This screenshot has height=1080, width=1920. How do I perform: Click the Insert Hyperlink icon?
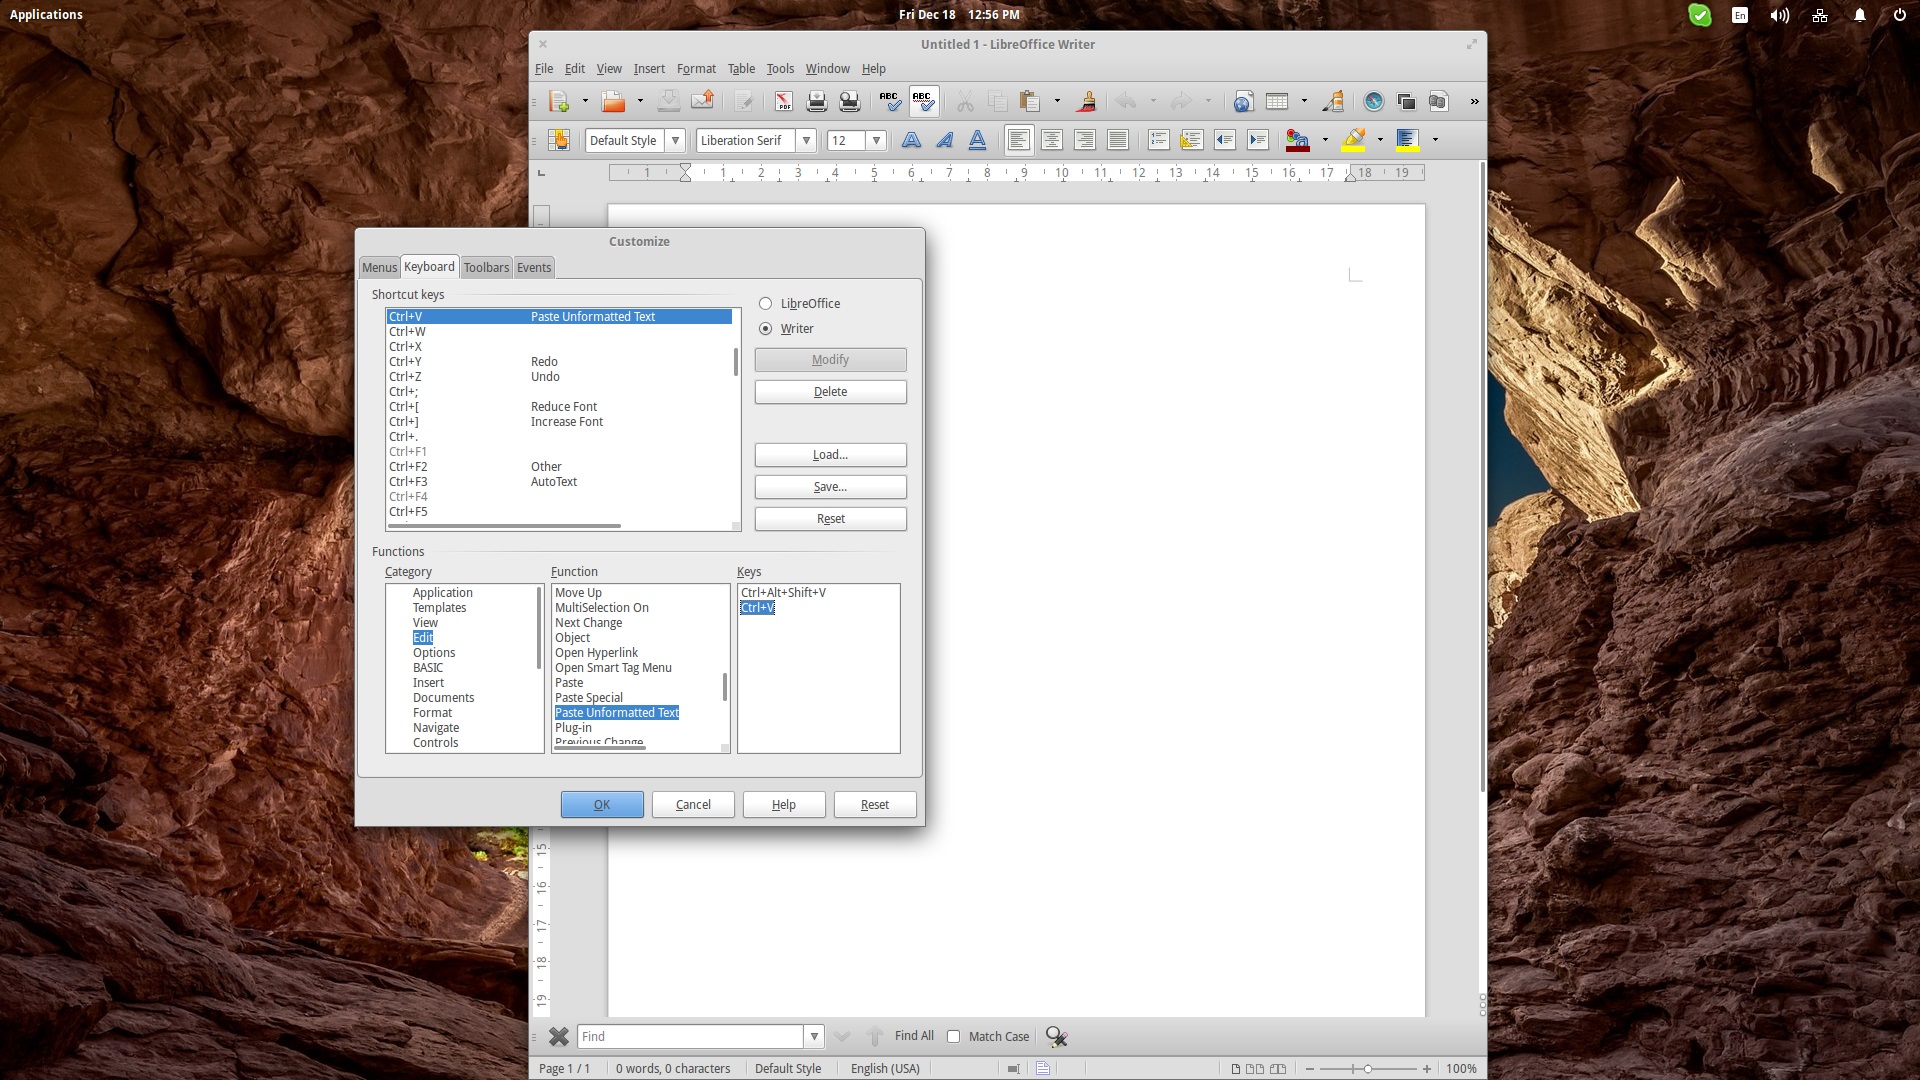(x=1243, y=101)
